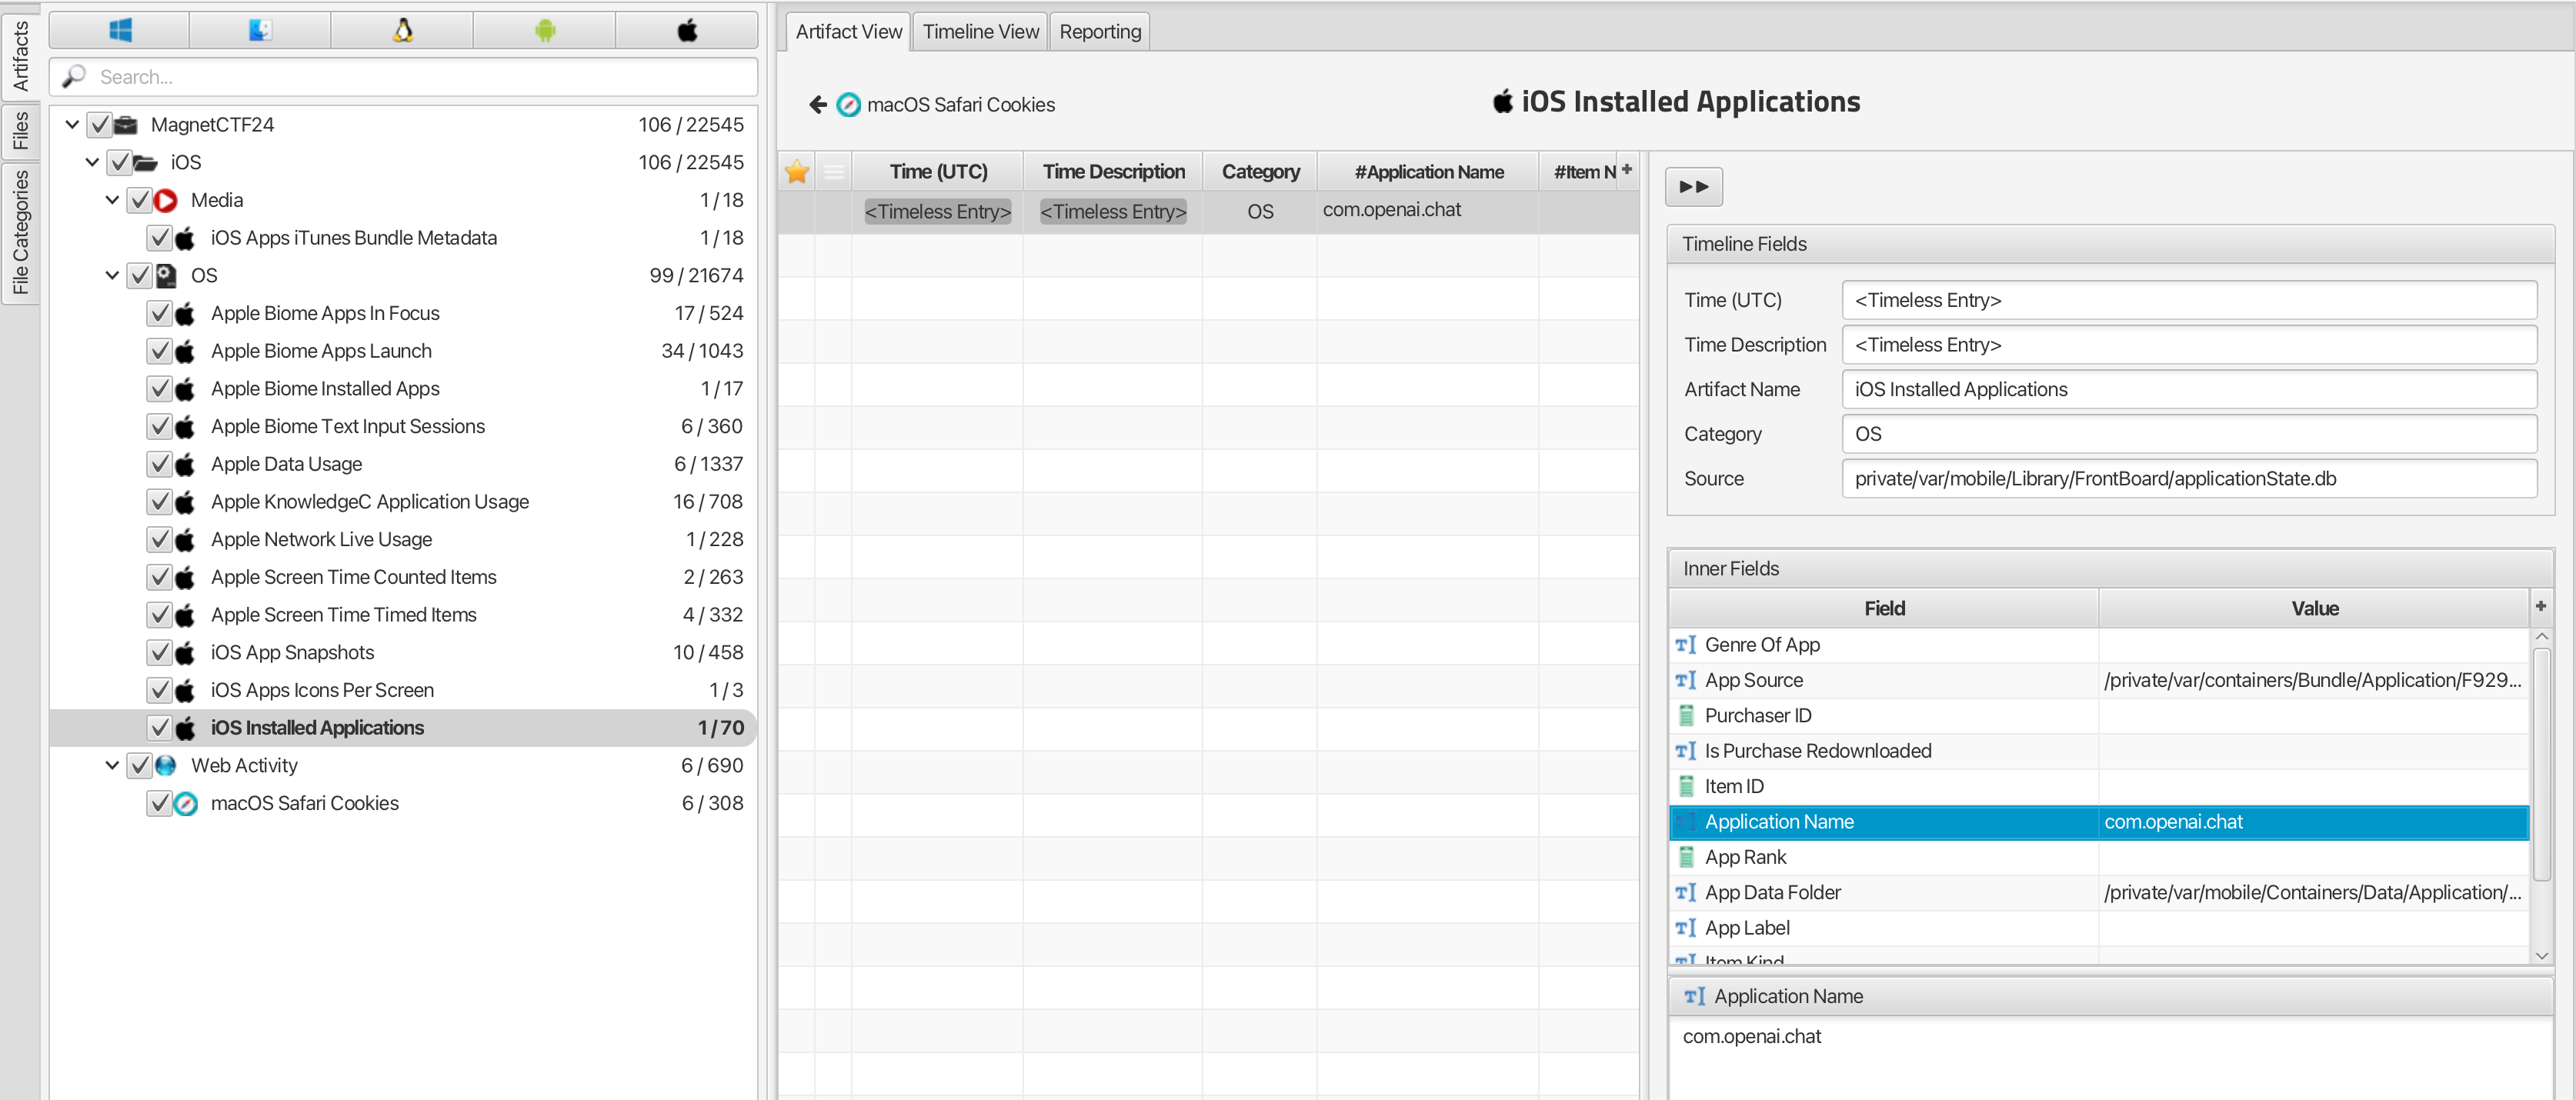The height and width of the screenshot is (1100, 2576).
Task: Toggle Apple KnowledgeC Application Usage checkbox
Action: [159, 502]
